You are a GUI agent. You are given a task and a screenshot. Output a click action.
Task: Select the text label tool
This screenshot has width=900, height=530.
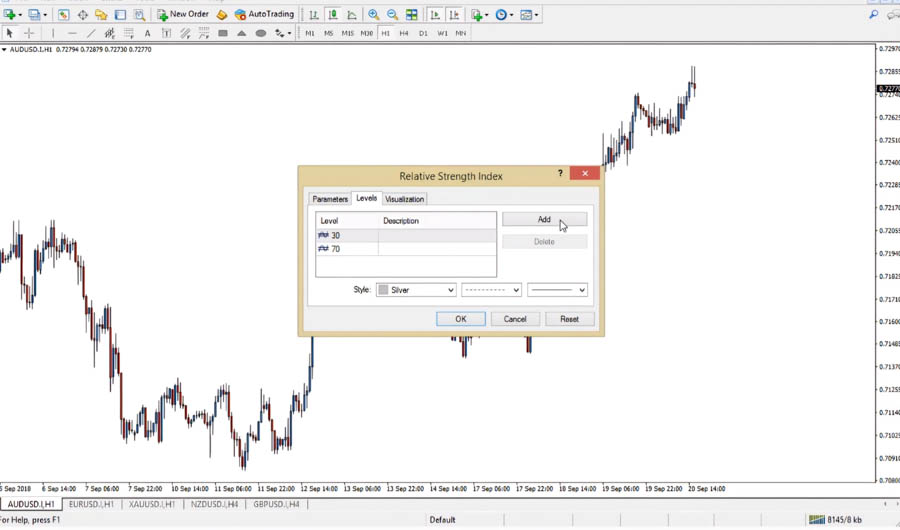166,33
